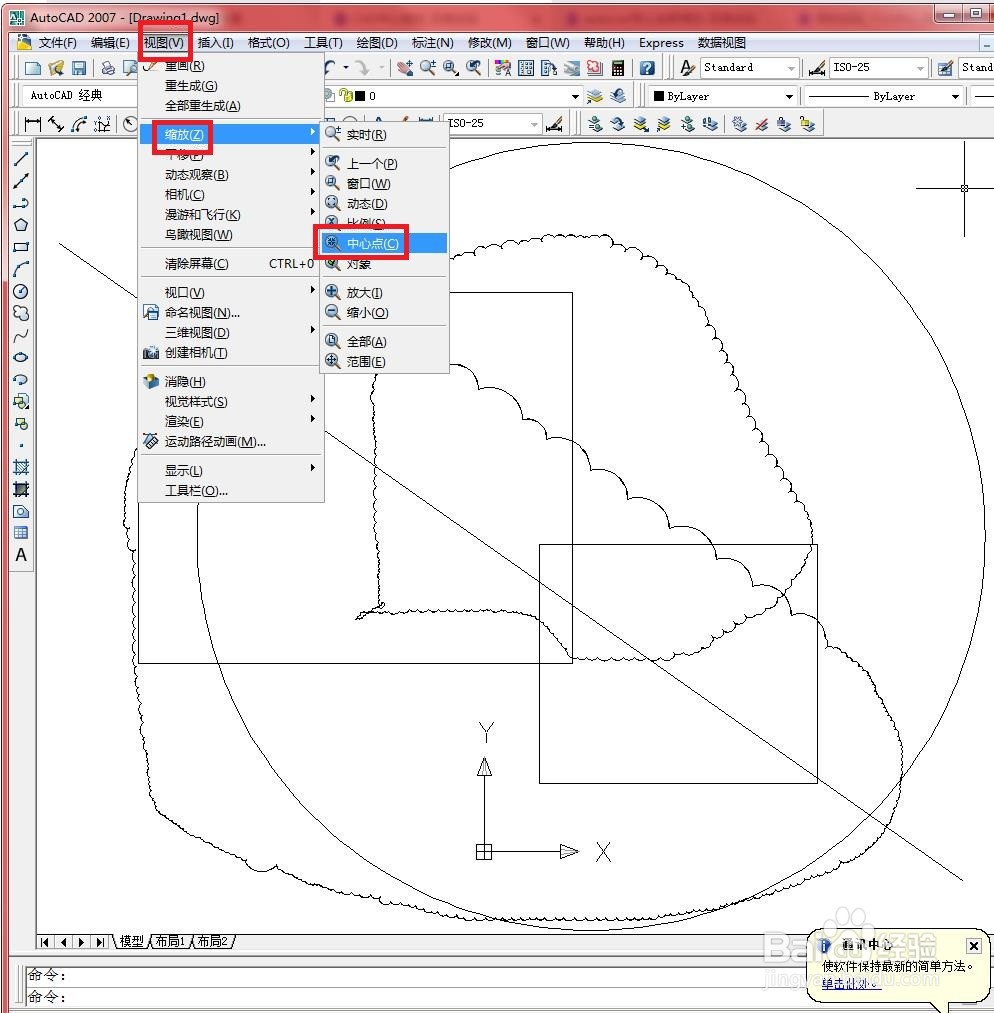Click the Zoom realtime toolbar icon

pyautogui.click(x=428, y=68)
